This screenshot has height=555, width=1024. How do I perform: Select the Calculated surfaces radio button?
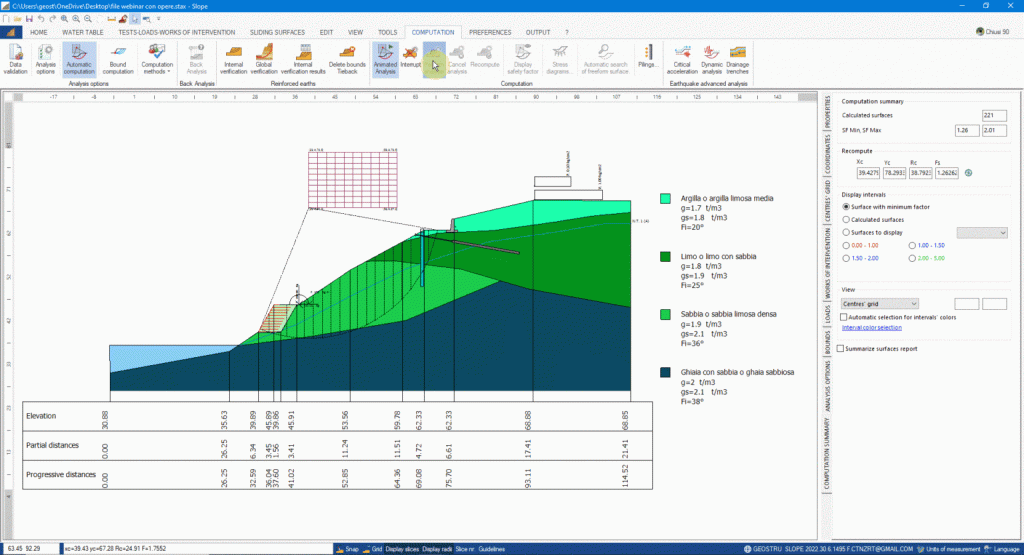click(x=847, y=219)
